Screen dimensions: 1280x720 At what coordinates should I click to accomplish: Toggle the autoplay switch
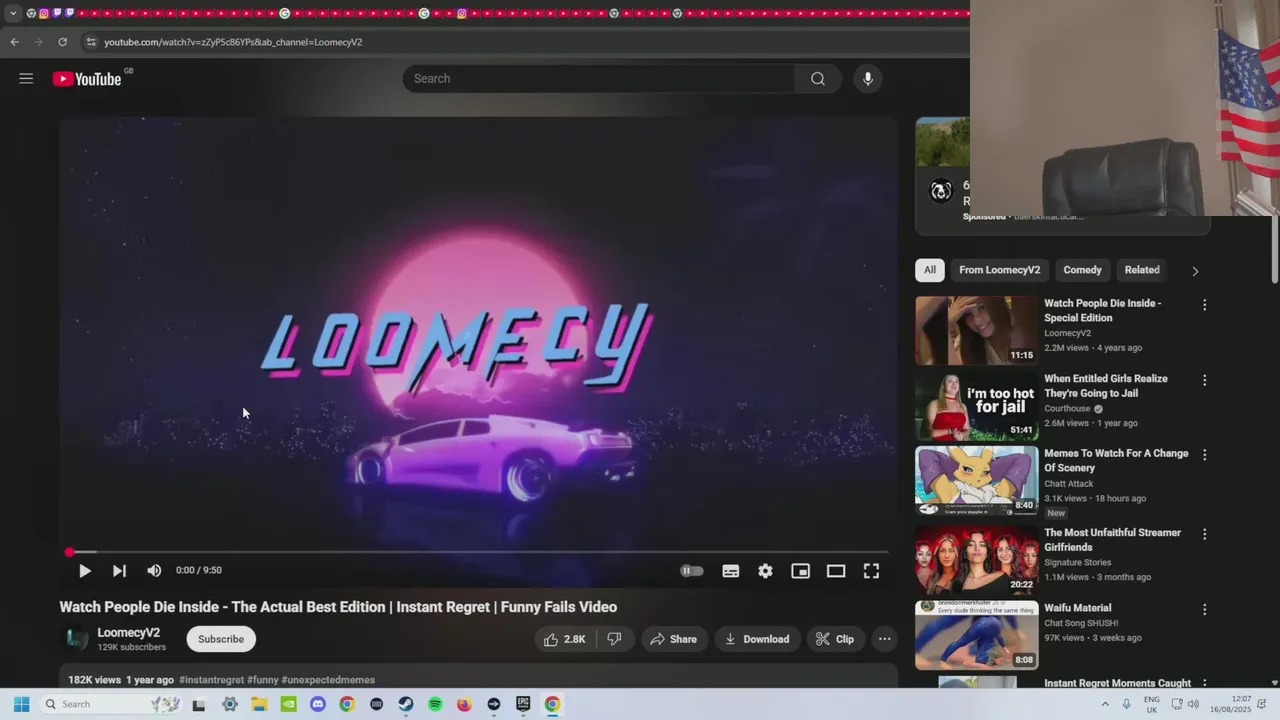(692, 571)
